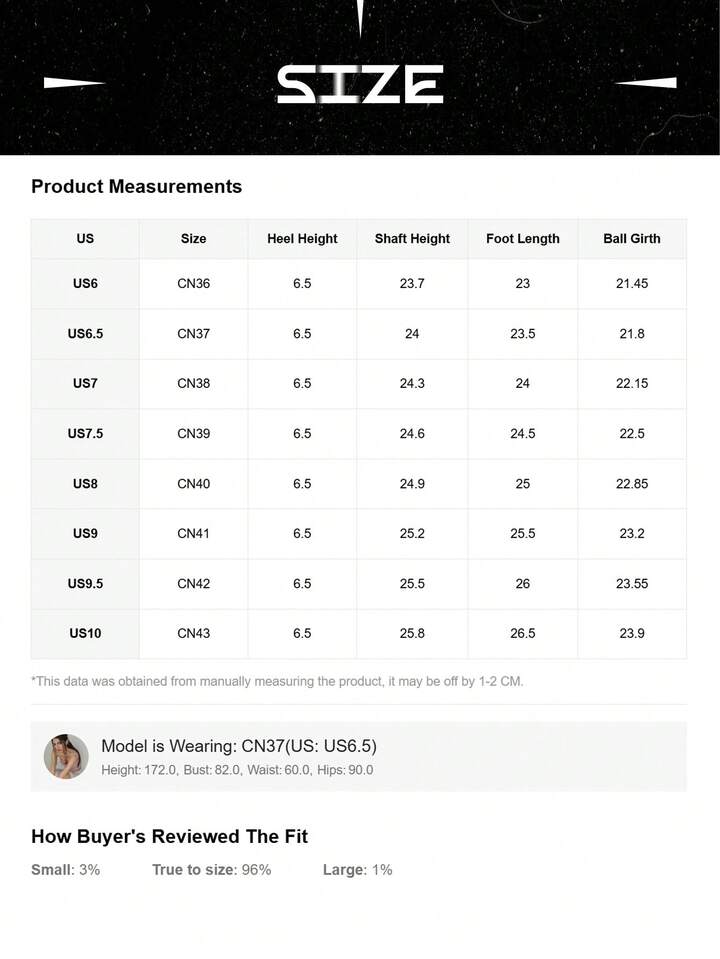
Task: Select the US6 row header
Action: 85,284
